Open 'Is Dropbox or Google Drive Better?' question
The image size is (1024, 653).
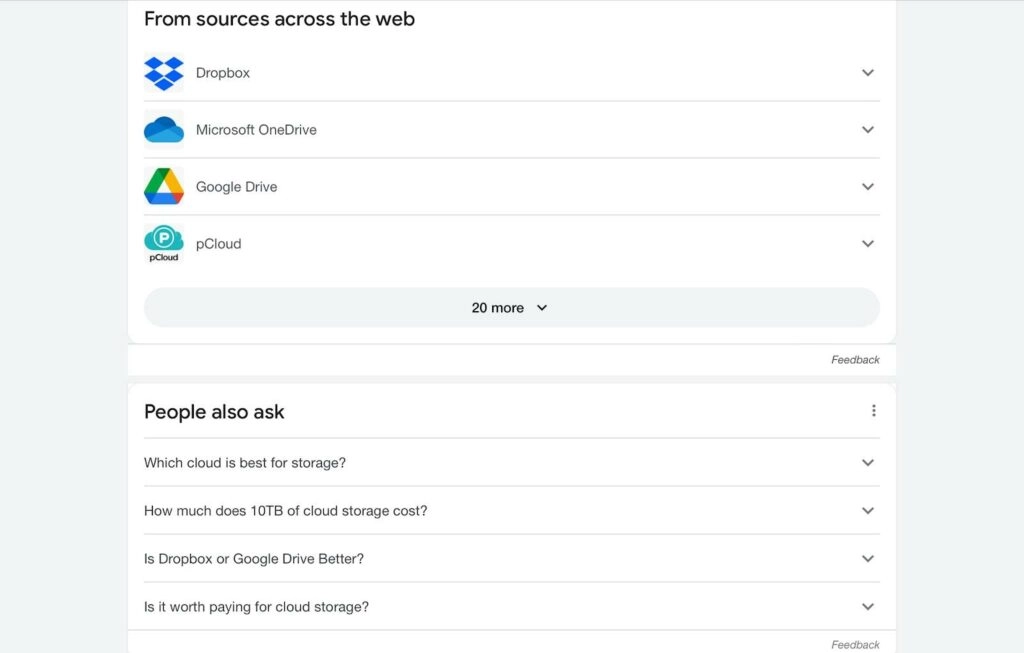coord(254,559)
